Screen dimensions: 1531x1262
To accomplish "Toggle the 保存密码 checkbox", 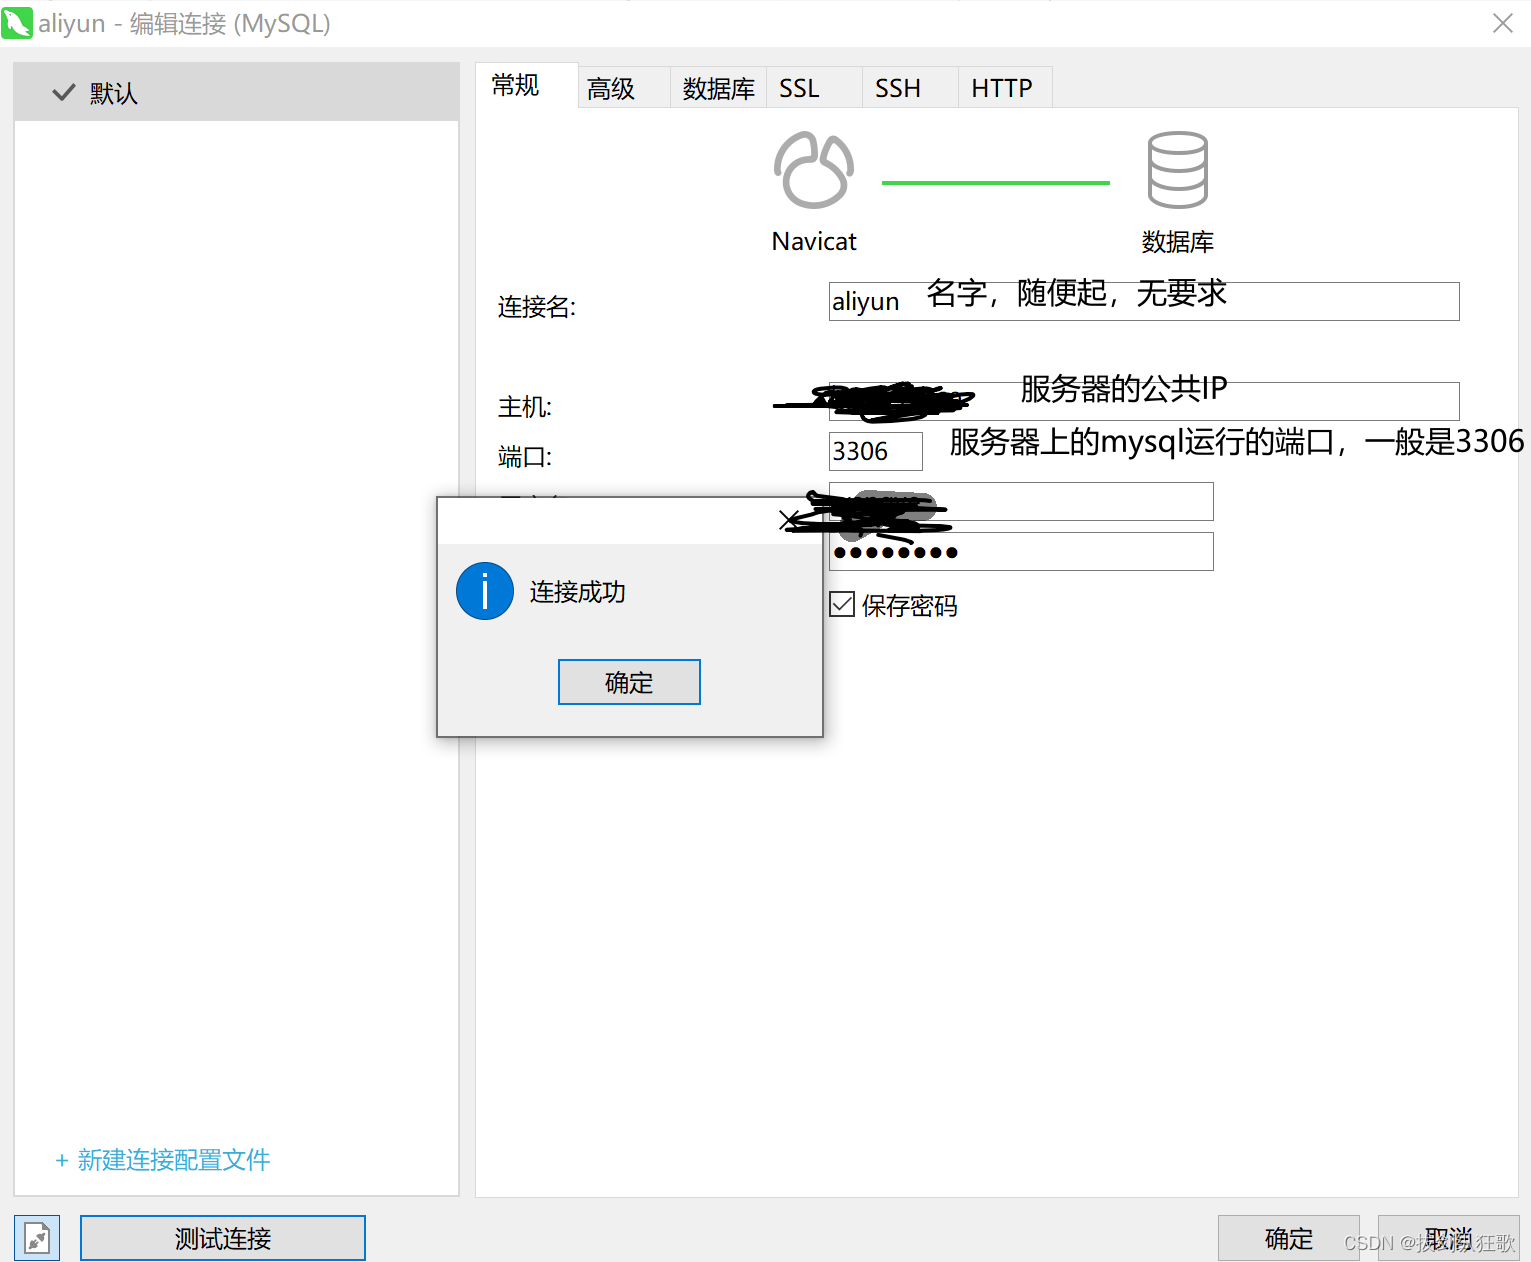I will click(842, 604).
